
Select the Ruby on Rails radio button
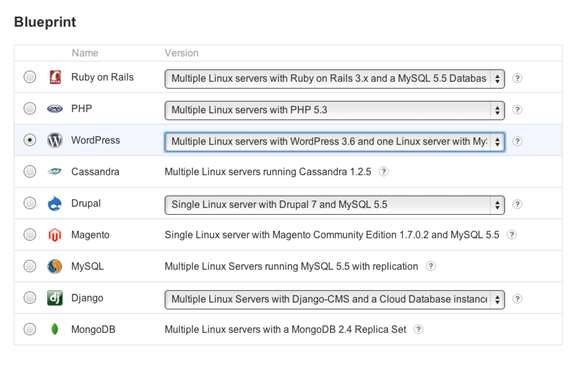(x=30, y=77)
